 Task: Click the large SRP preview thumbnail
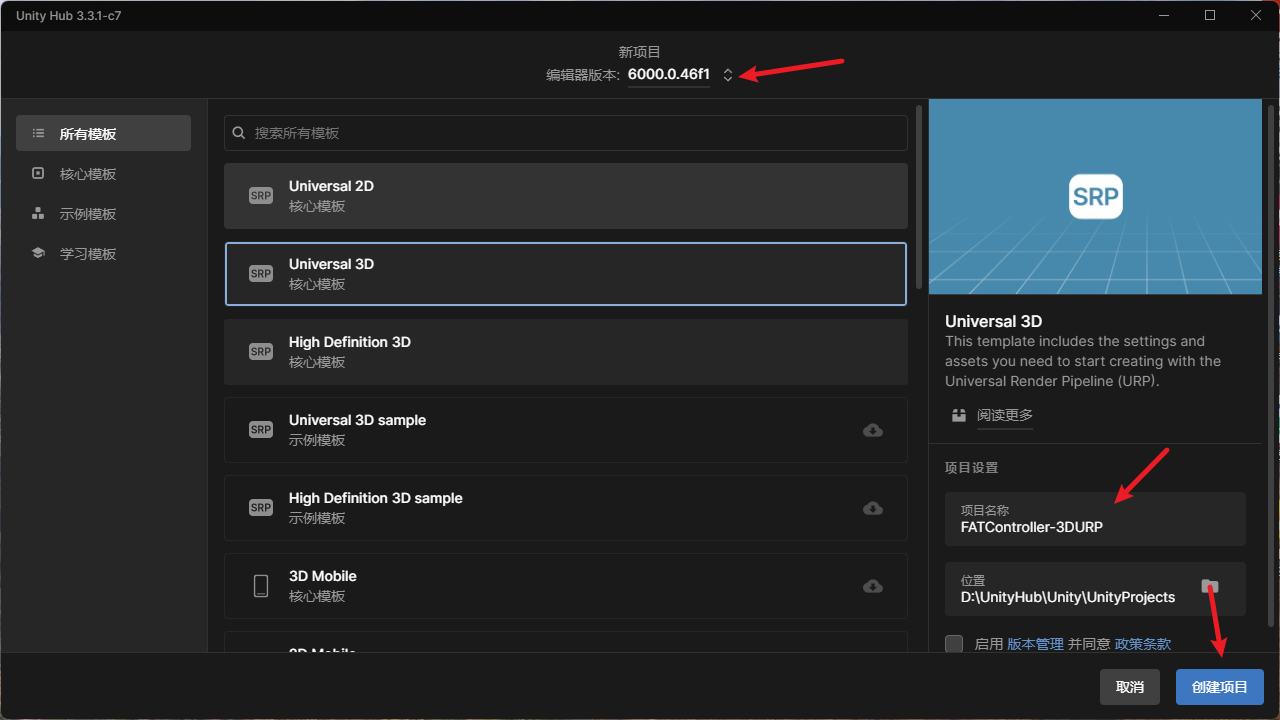(1095, 197)
